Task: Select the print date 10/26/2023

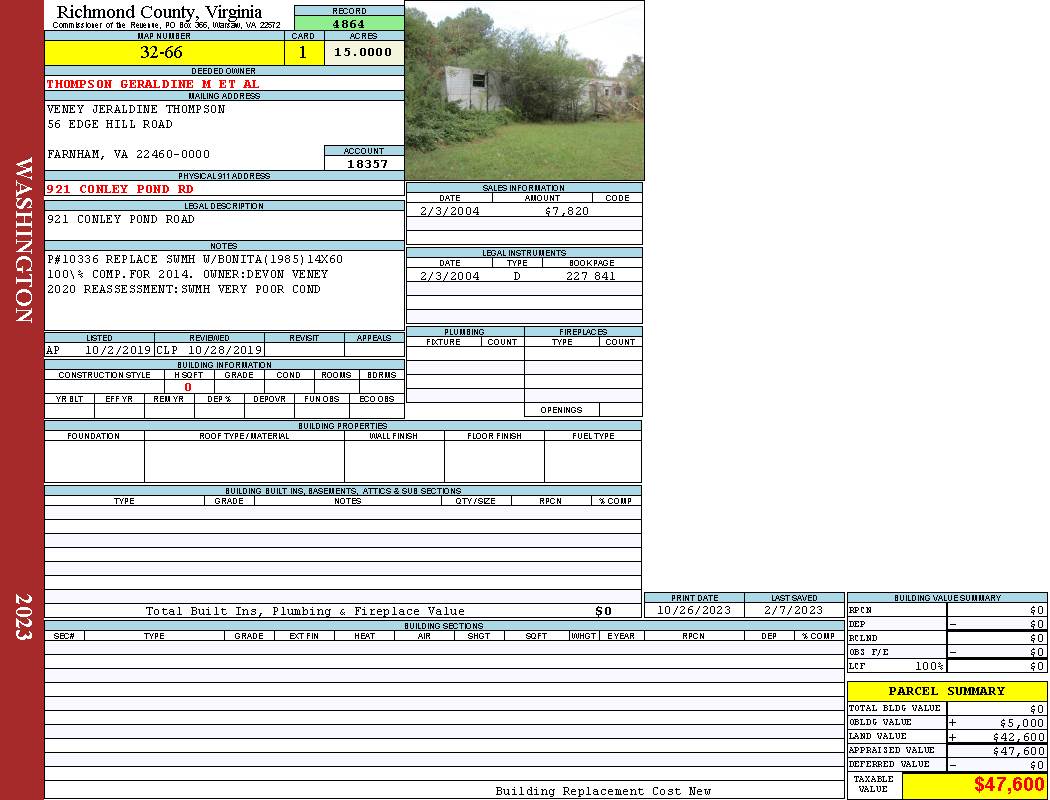Action: pyautogui.click(x=693, y=610)
